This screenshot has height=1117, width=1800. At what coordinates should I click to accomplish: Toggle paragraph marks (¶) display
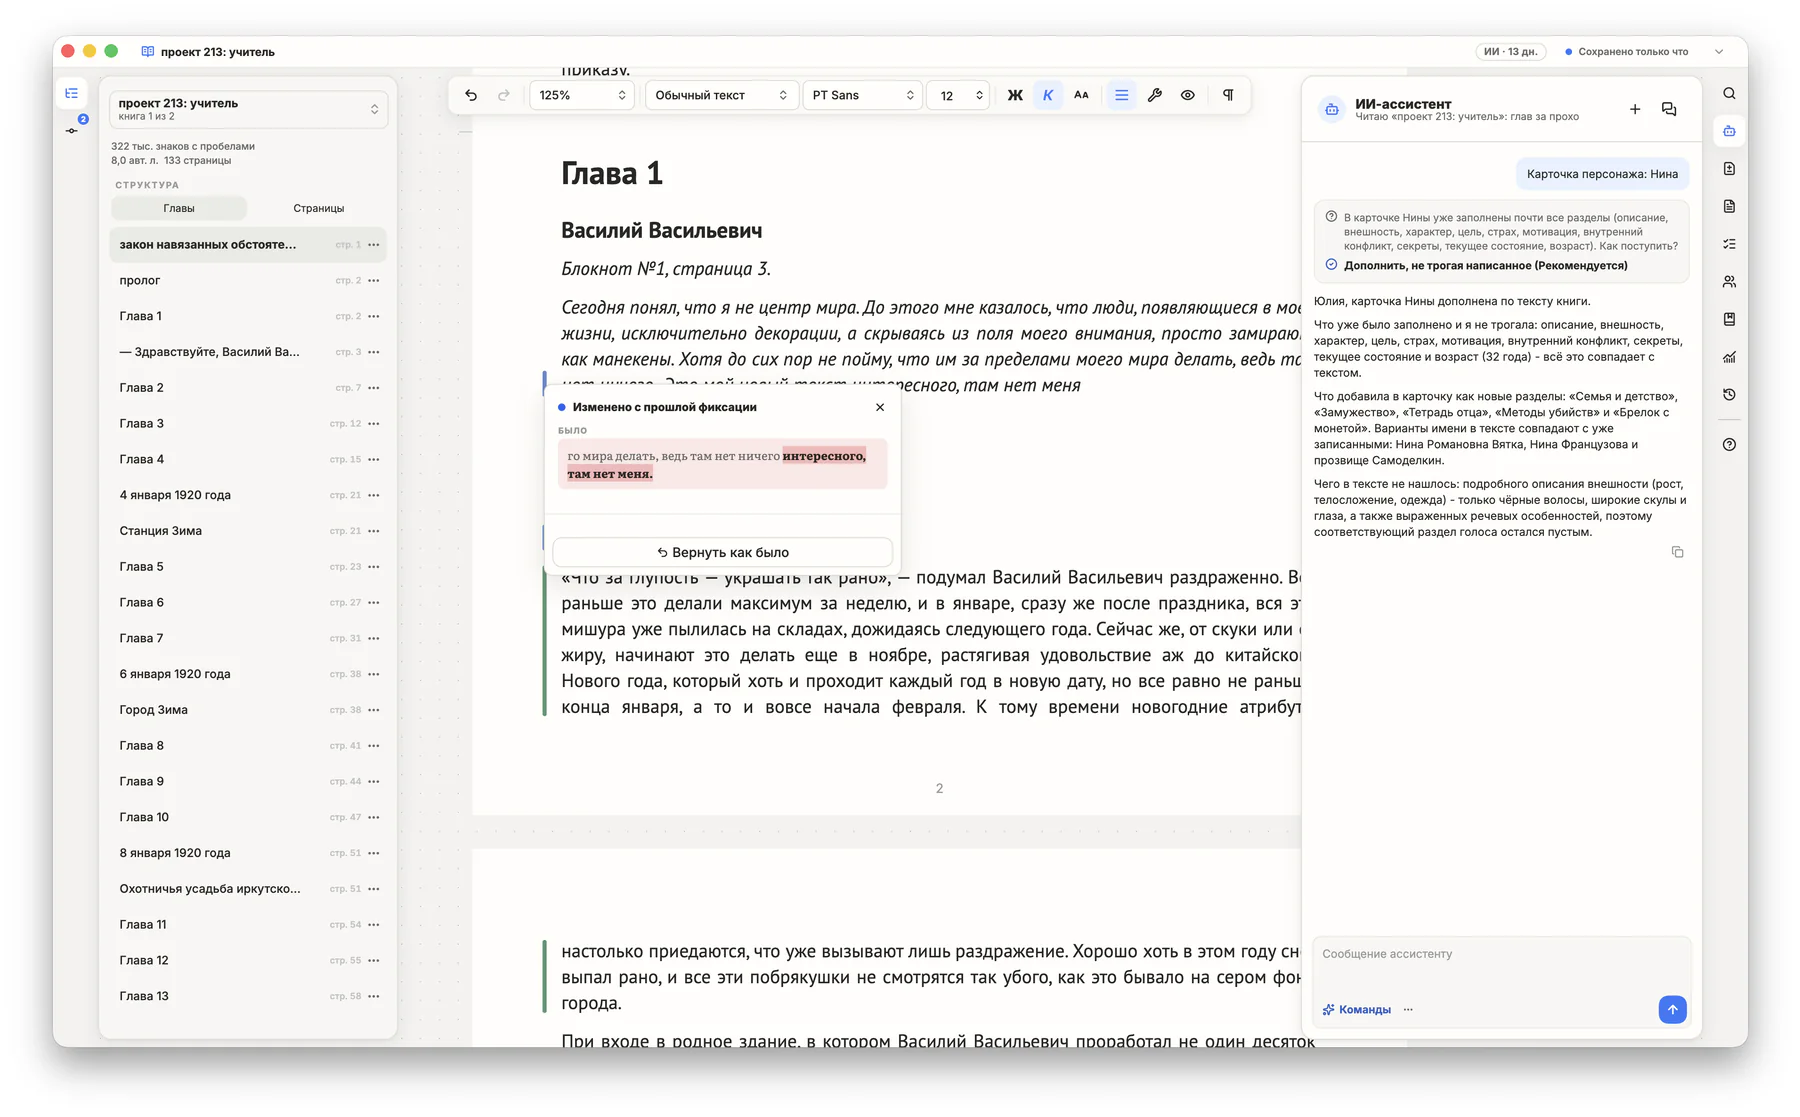[1228, 95]
